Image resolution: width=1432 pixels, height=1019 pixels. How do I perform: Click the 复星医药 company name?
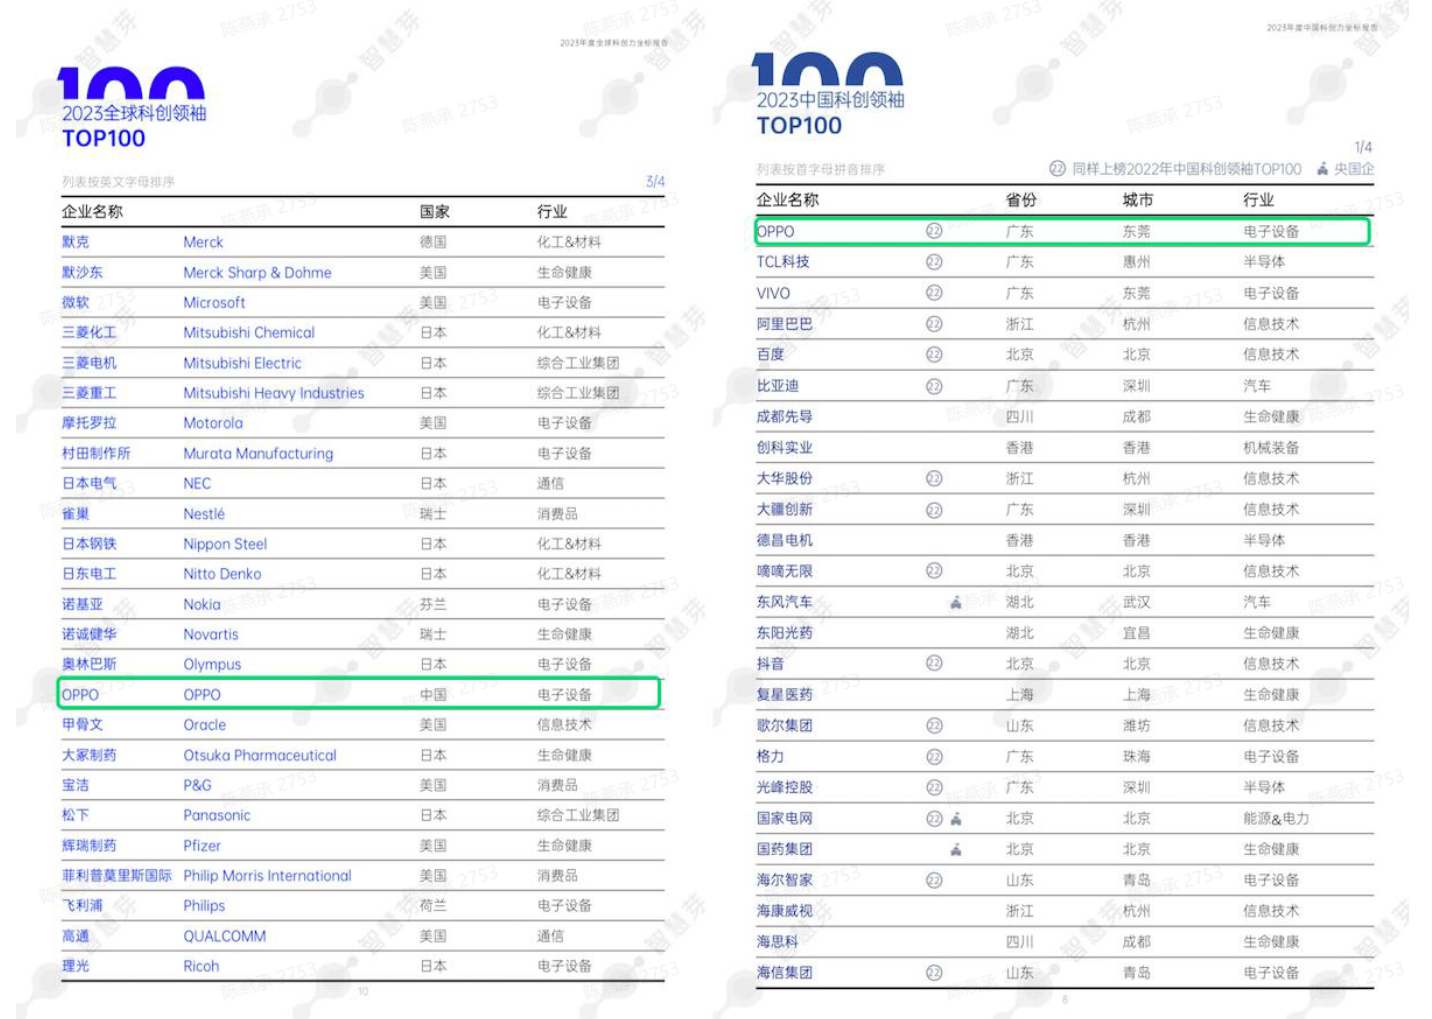pos(784,695)
